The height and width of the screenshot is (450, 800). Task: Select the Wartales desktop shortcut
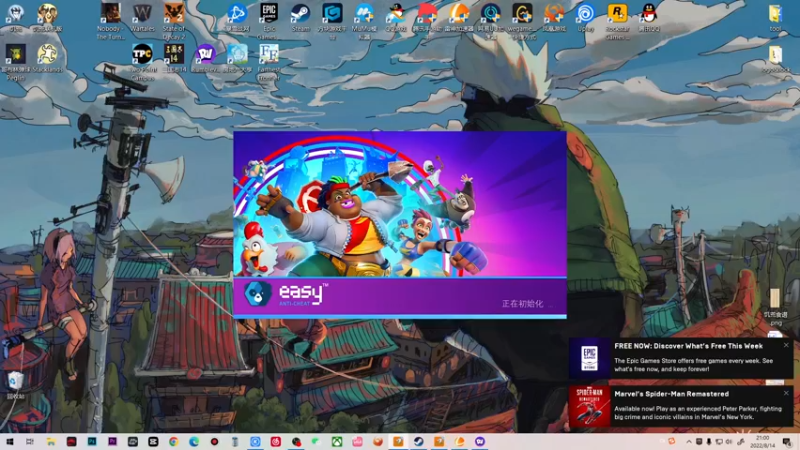pyautogui.click(x=142, y=18)
